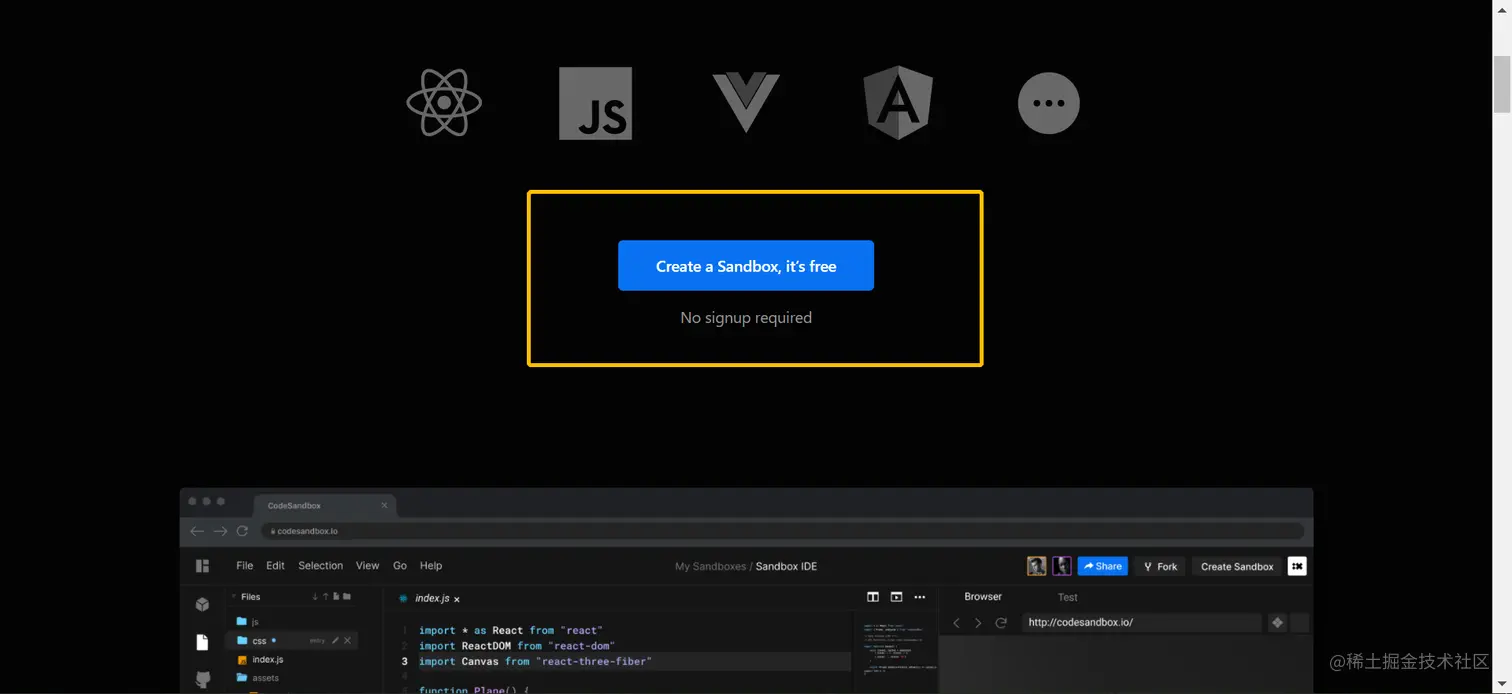The image size is (1512, 694).
Task: Open the dashboard icon left of File menu
Action: click(202, 566)
